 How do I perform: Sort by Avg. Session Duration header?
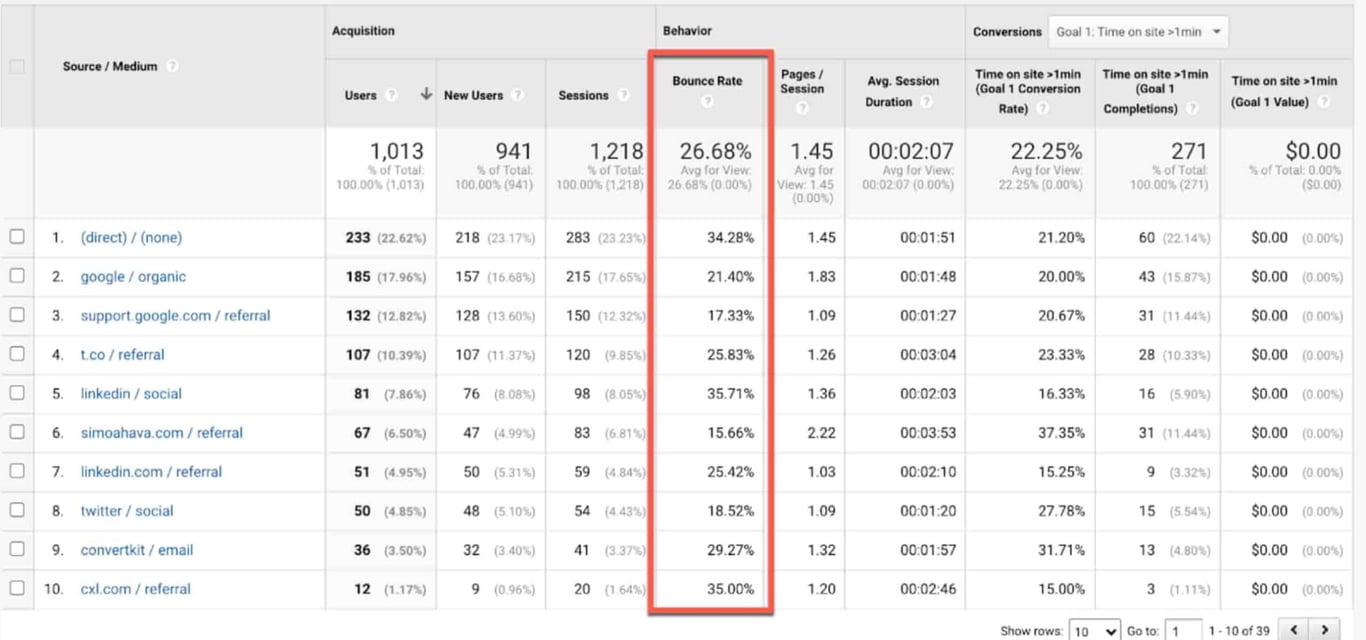pyautogui.click(x=903, y=91)
